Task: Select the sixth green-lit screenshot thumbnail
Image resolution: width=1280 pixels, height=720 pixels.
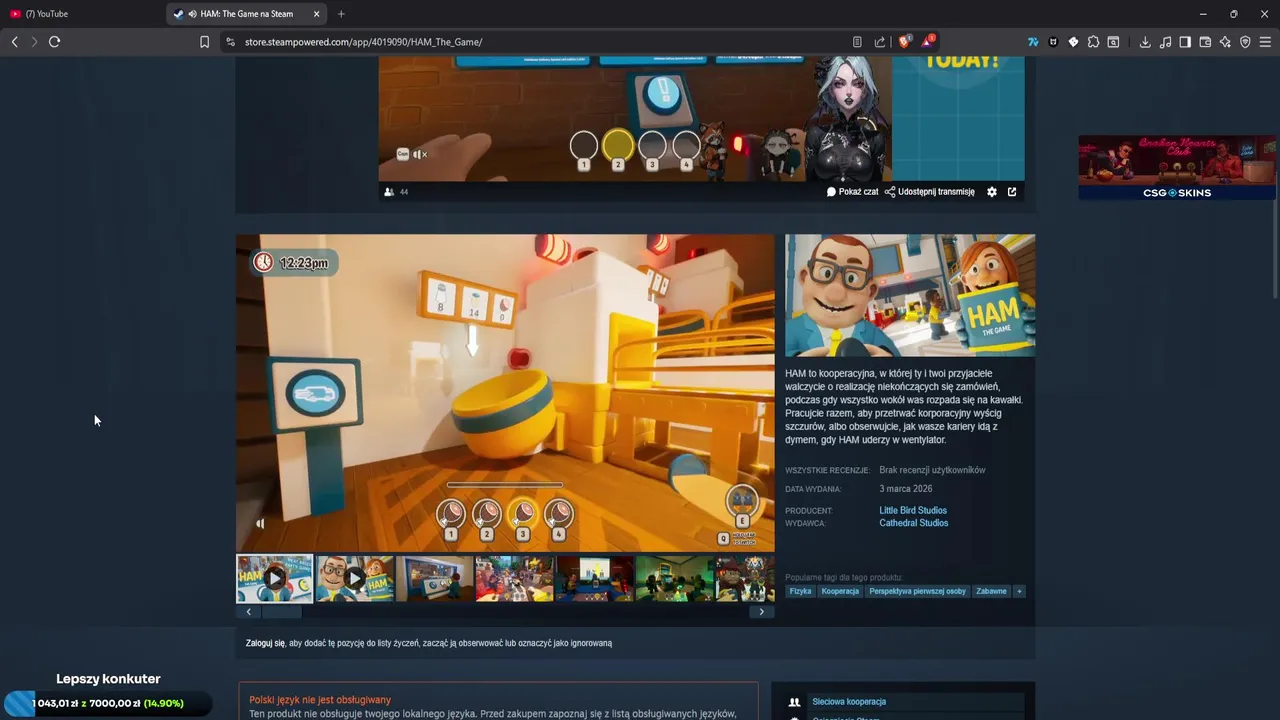Action: (x=675, y=578)
